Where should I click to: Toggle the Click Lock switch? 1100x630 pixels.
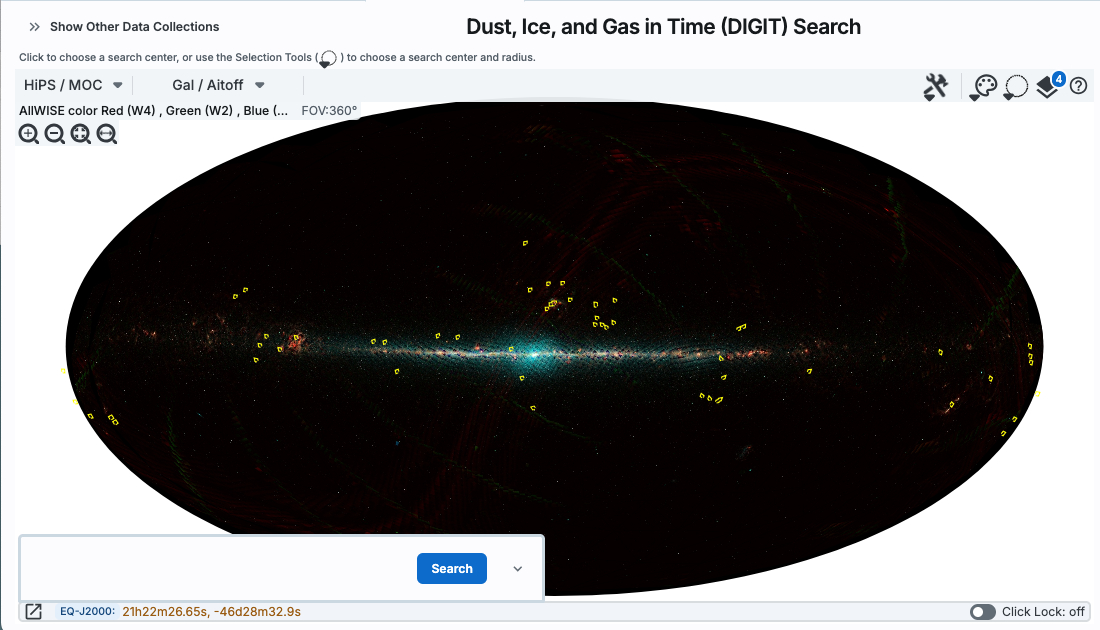pos(982,612)
